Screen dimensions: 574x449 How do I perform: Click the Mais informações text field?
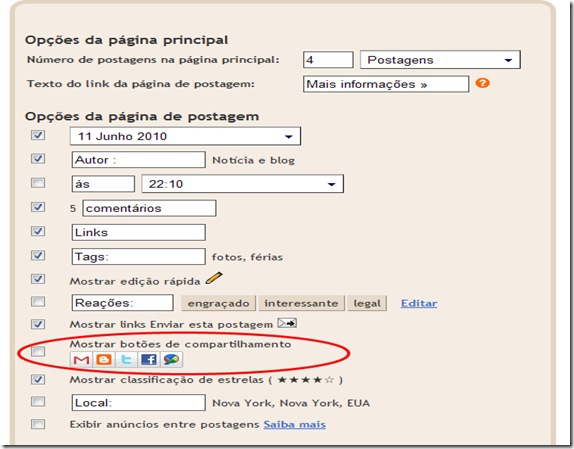click(386, 84)
